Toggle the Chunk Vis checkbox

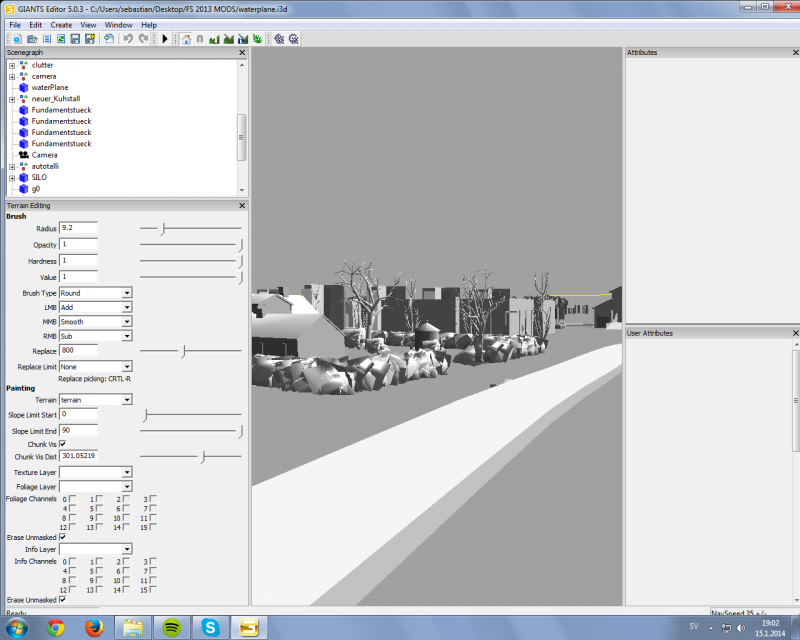pyautogui.click(x=62, y=444)
